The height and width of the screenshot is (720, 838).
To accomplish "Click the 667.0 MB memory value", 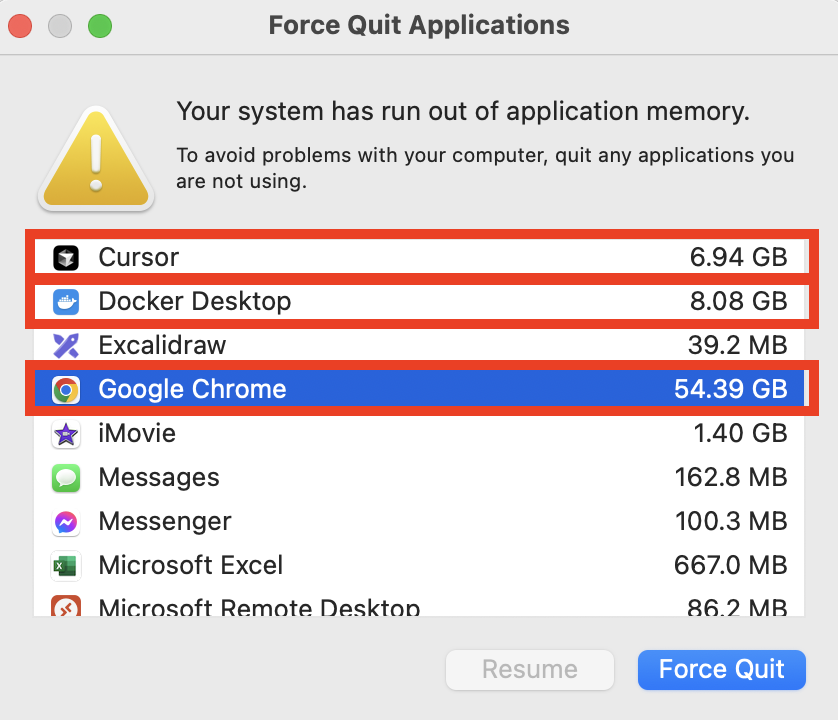I will coord(731,566).
